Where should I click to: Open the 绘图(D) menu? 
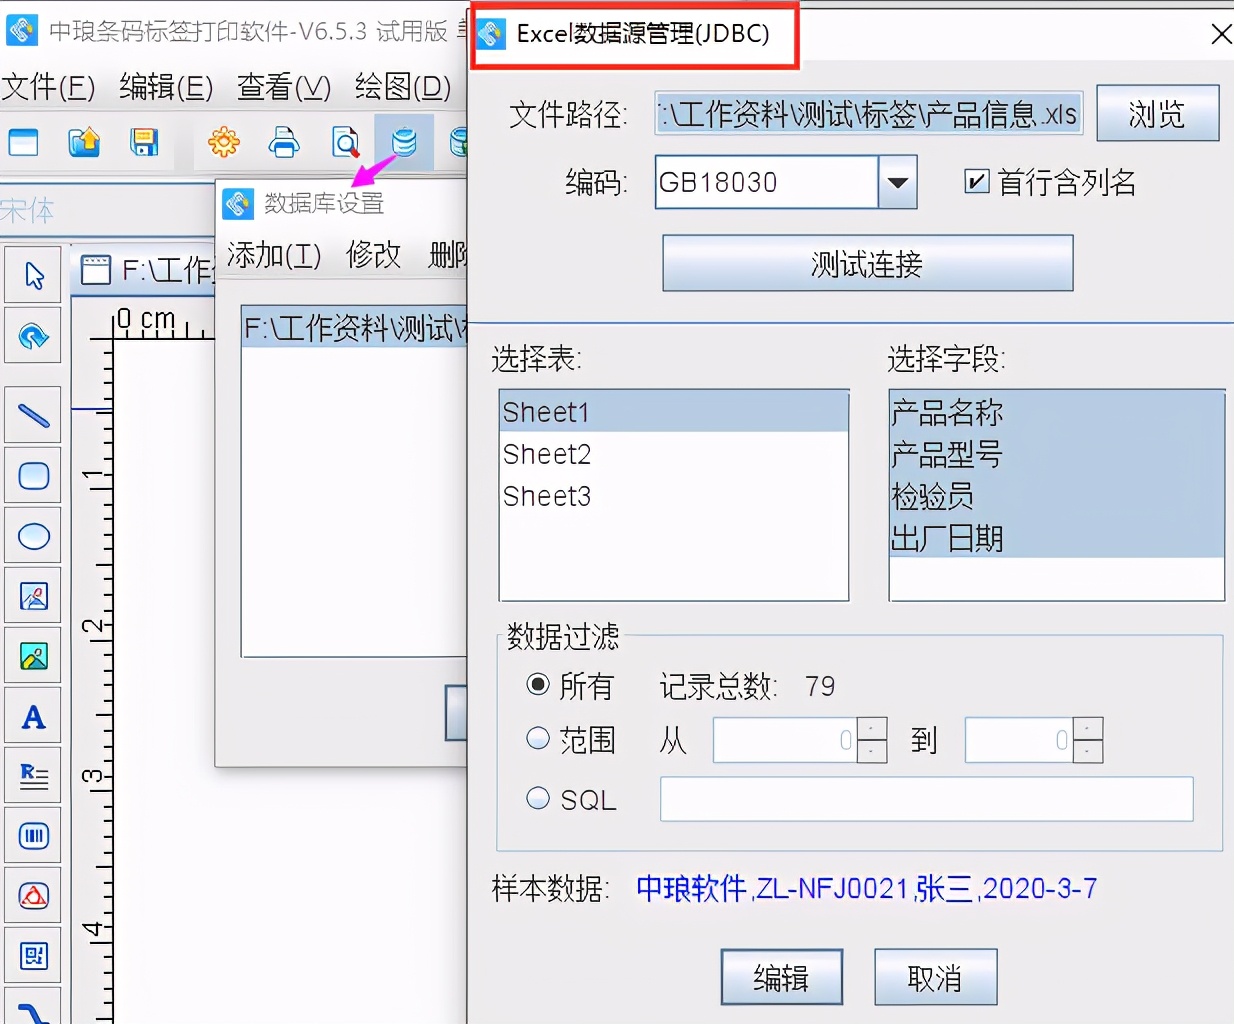(x=400, y=88)
